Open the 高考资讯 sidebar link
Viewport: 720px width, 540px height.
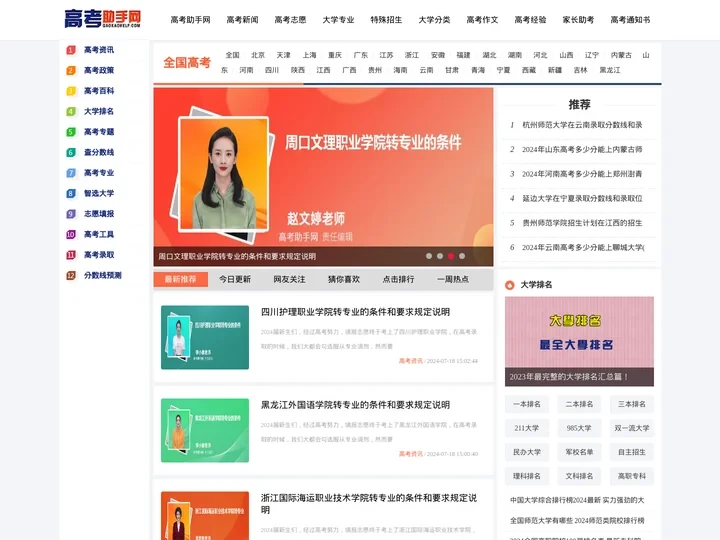(x=99, y=50)
